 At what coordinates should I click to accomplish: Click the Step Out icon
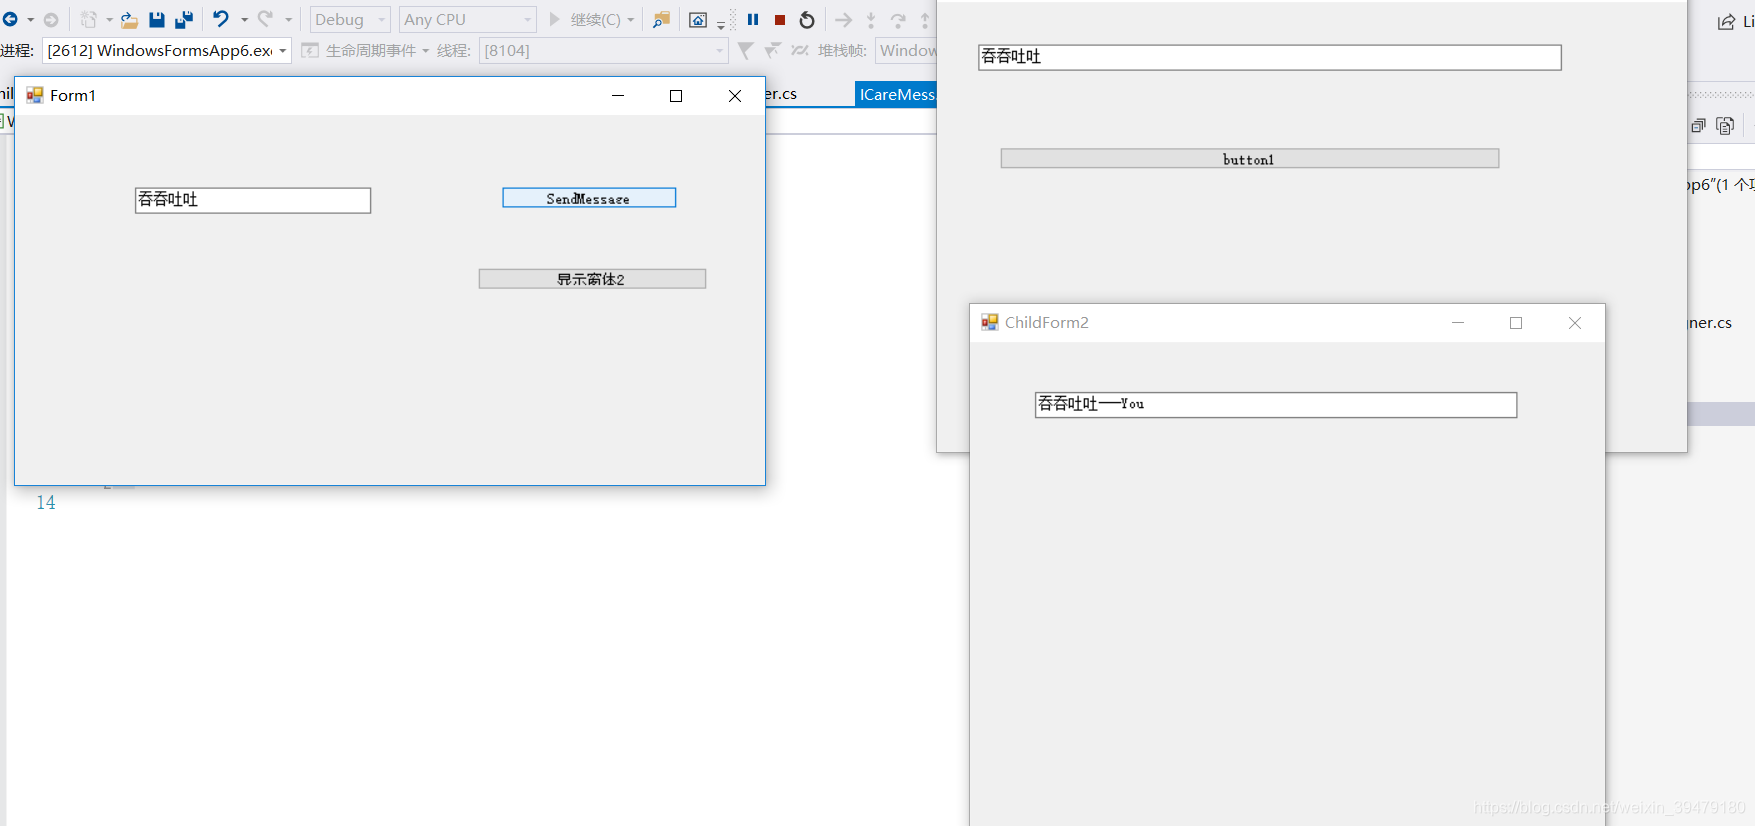925,20
